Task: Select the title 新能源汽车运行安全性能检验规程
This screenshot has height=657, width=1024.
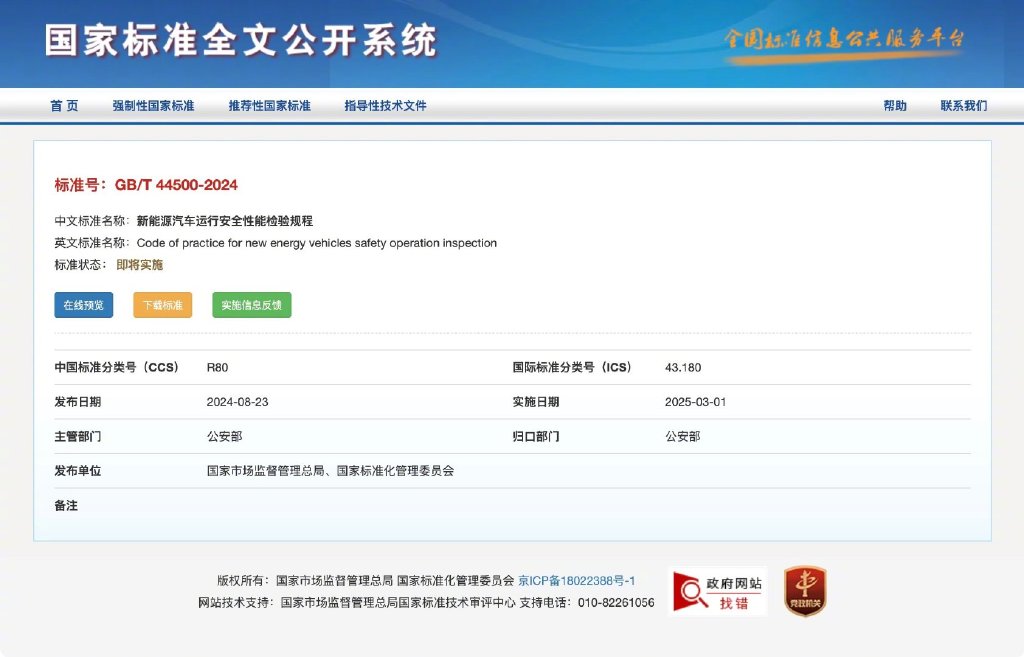Action: (225, 221)
